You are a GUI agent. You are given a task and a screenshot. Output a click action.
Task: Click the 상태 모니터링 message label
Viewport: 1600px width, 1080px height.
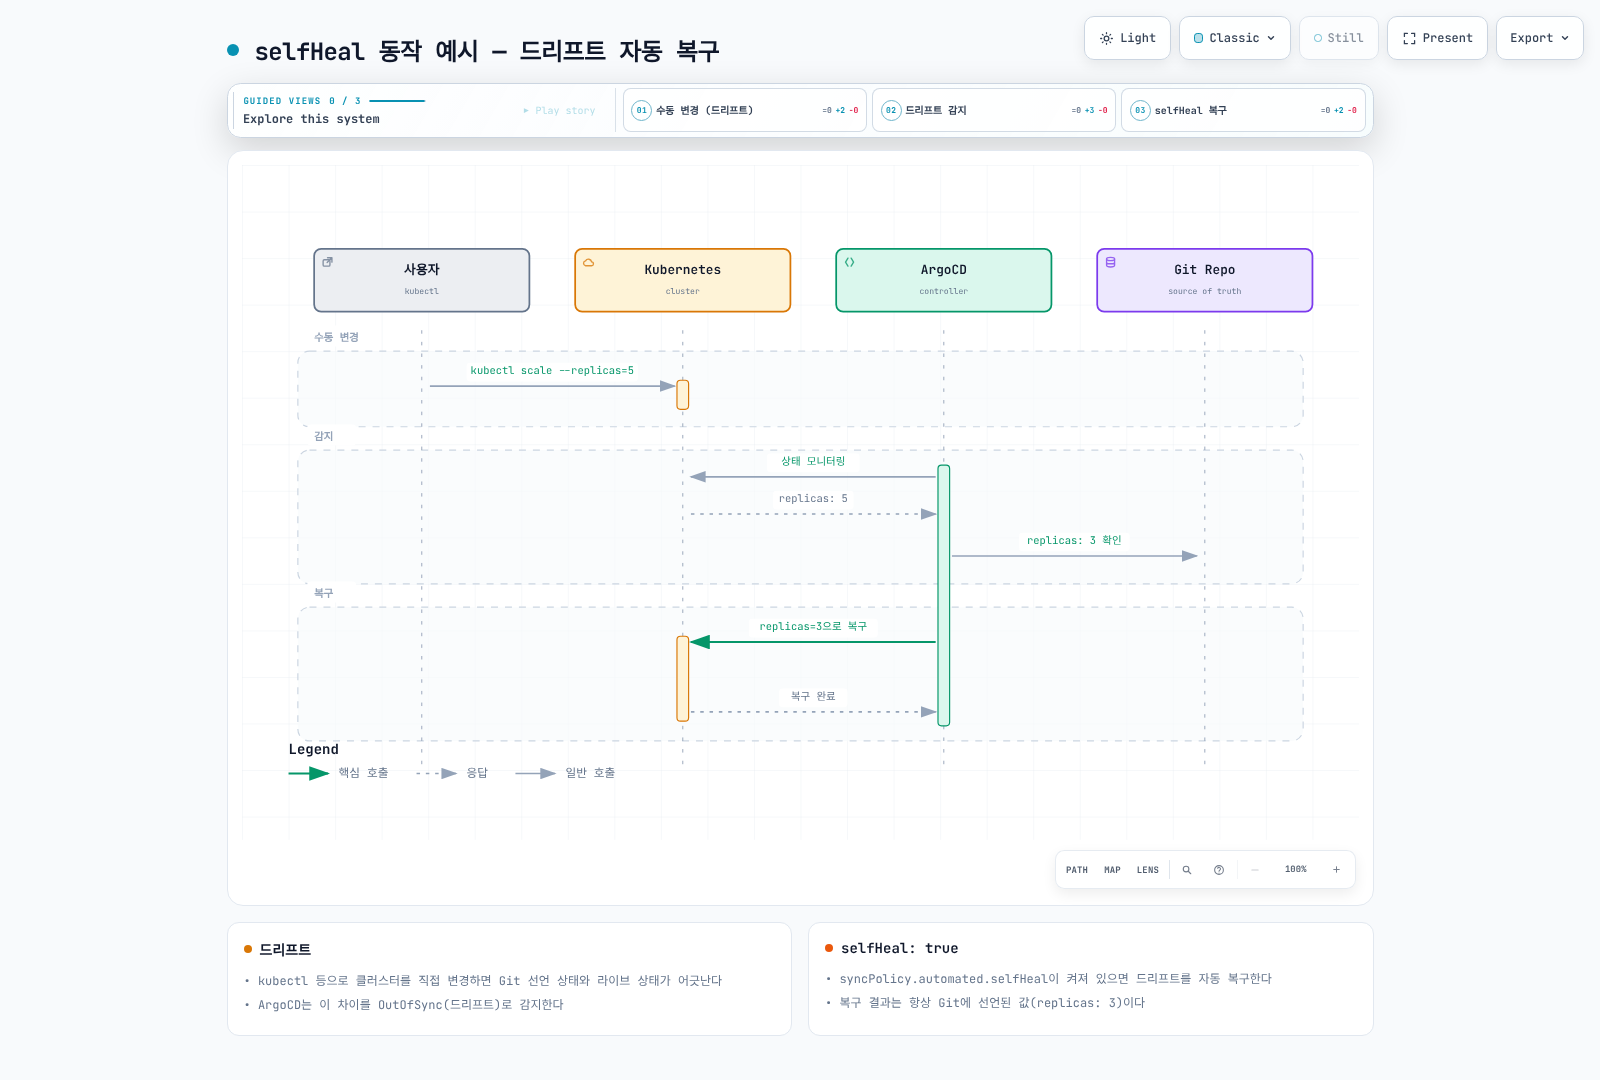coord(813,461)
